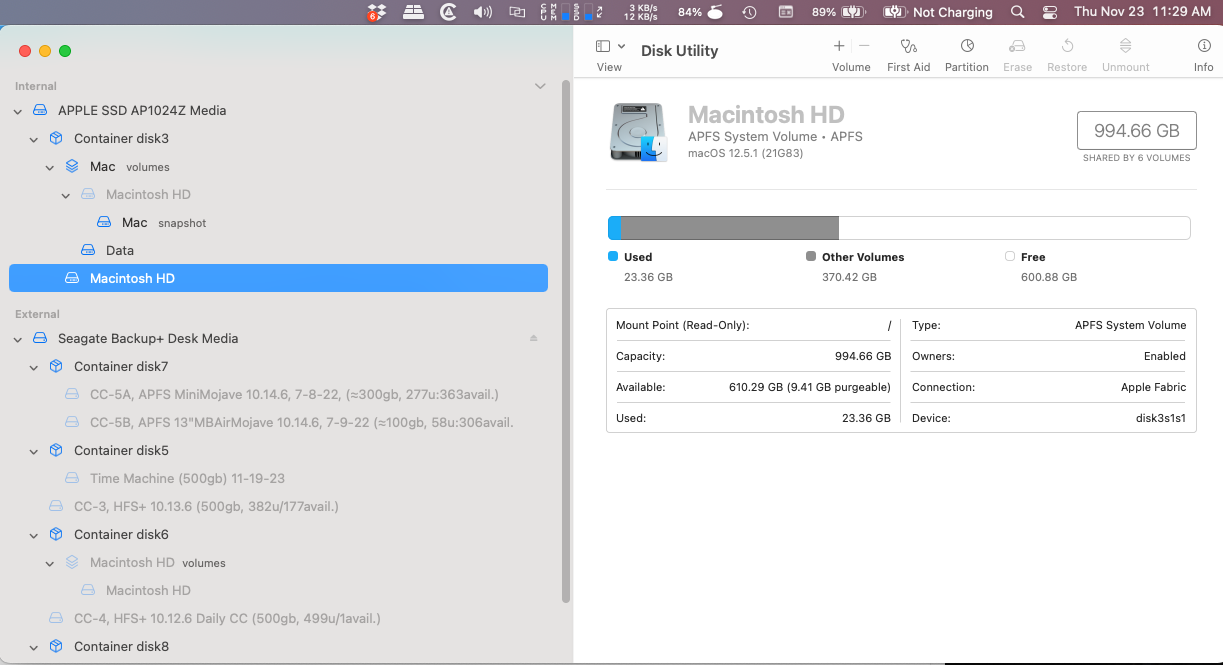Viewport: 1223px width, 665px height.
Task: Open Time Machine menu bar icon
Action: click(x=749, y=12)
